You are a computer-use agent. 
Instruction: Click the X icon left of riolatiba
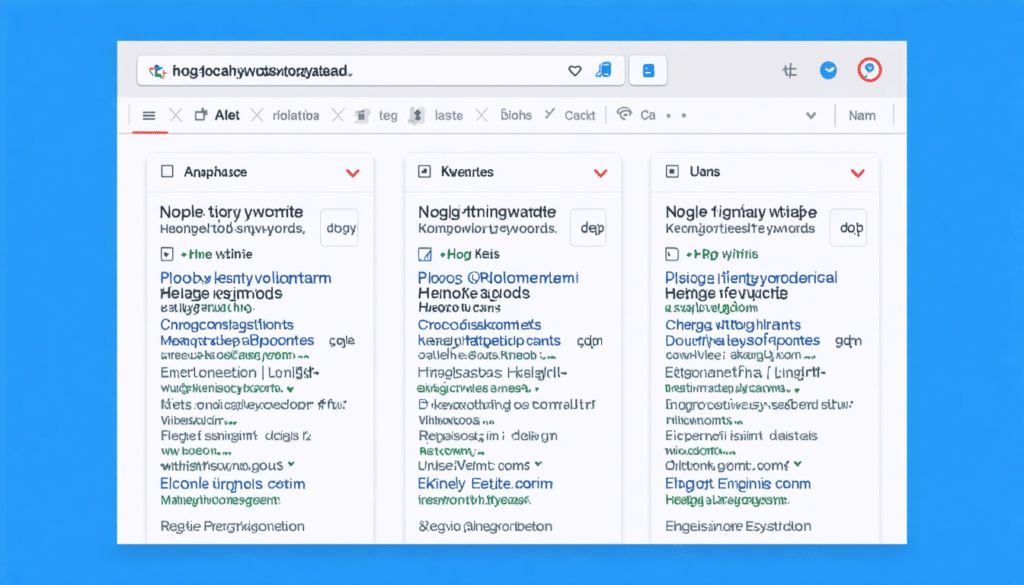[257, 116]
